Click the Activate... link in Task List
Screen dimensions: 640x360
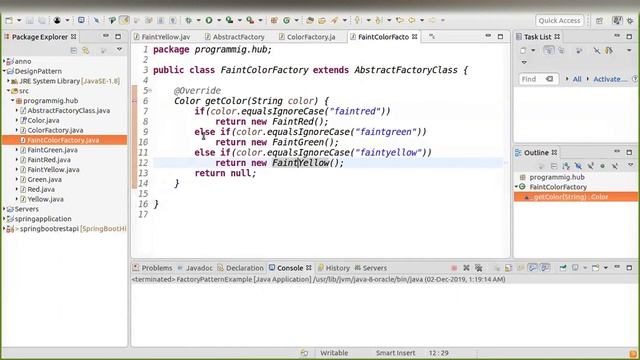[x=610, y=79]
